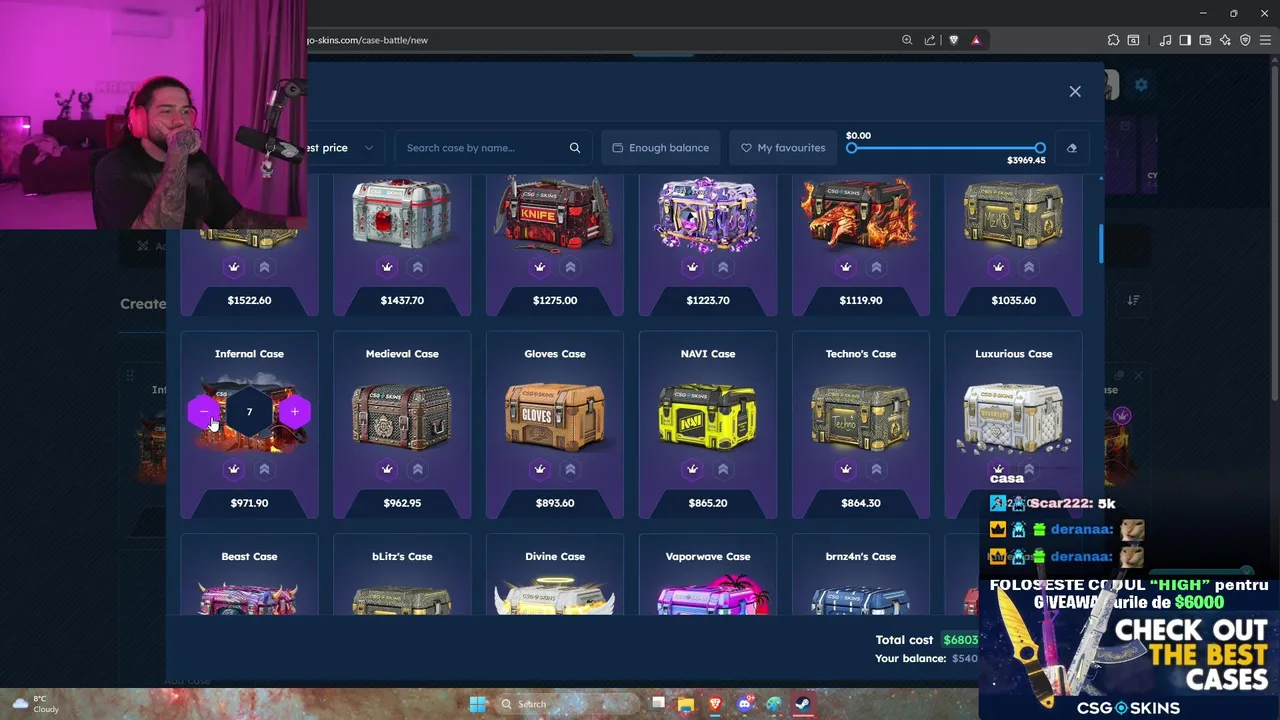
Task: Select the Medieval Case image
Action: [x=402, y=415]
